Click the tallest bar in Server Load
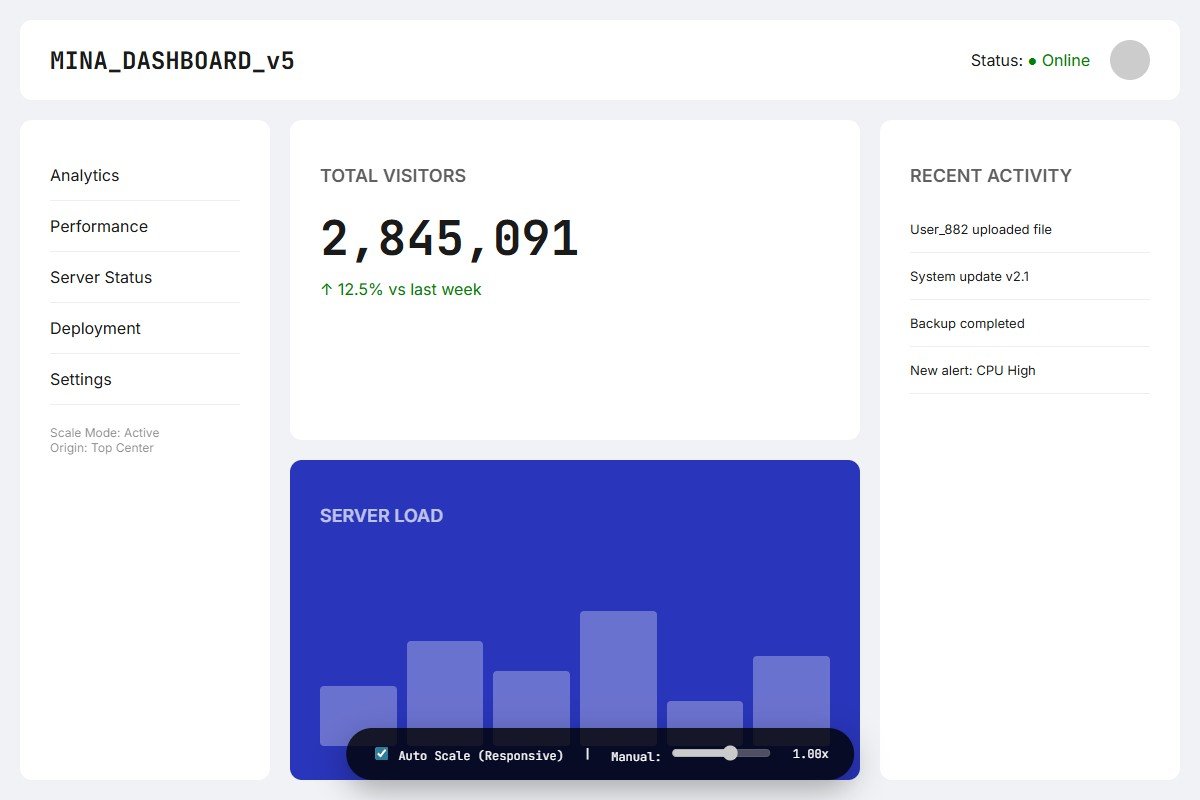 [618, 670]
